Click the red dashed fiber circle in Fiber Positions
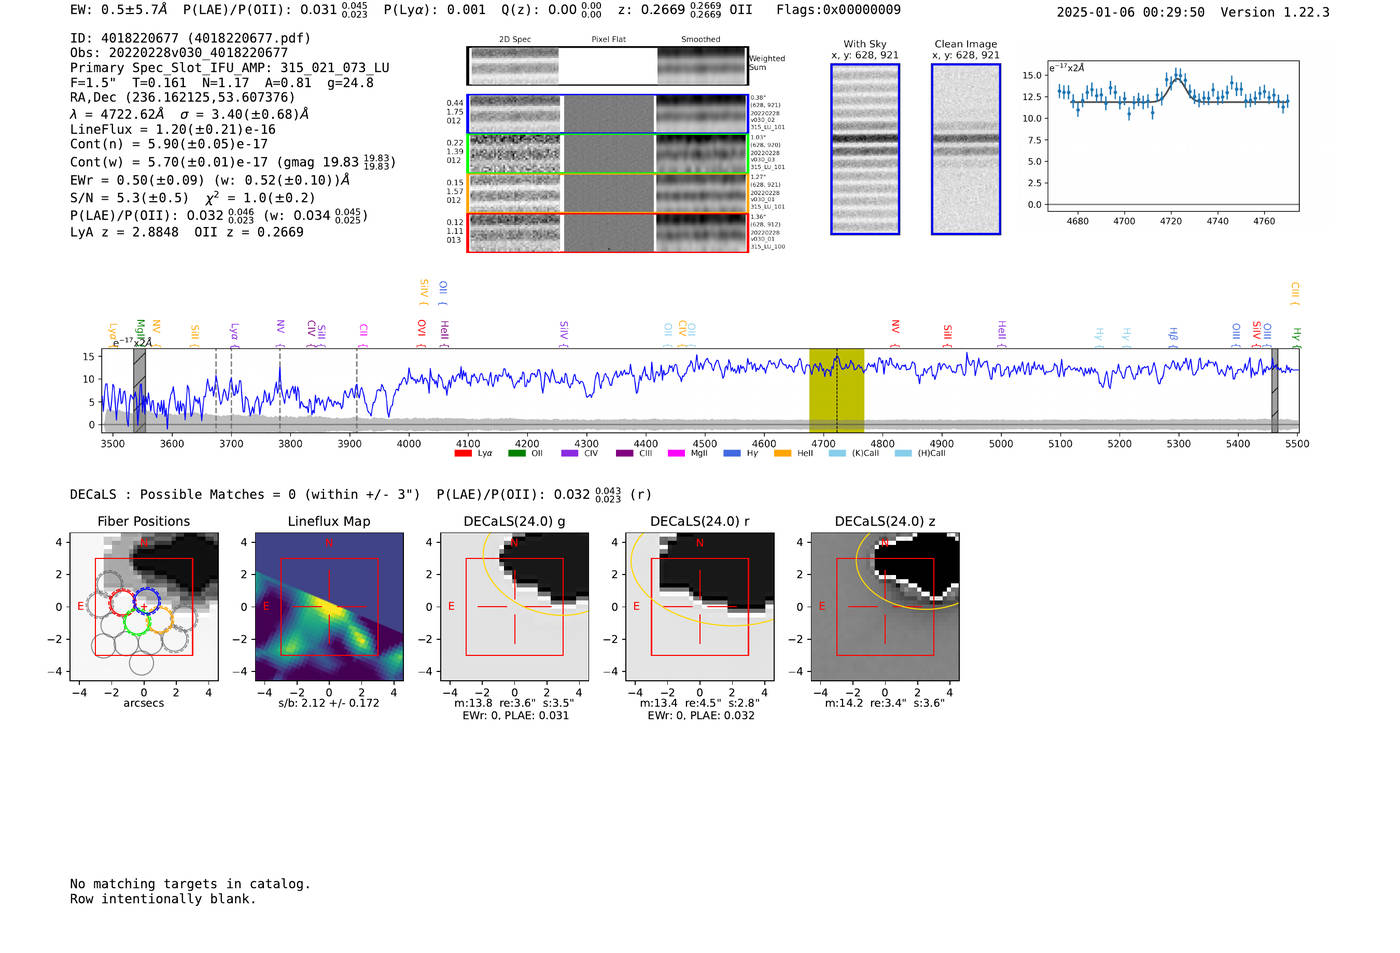 122,603
